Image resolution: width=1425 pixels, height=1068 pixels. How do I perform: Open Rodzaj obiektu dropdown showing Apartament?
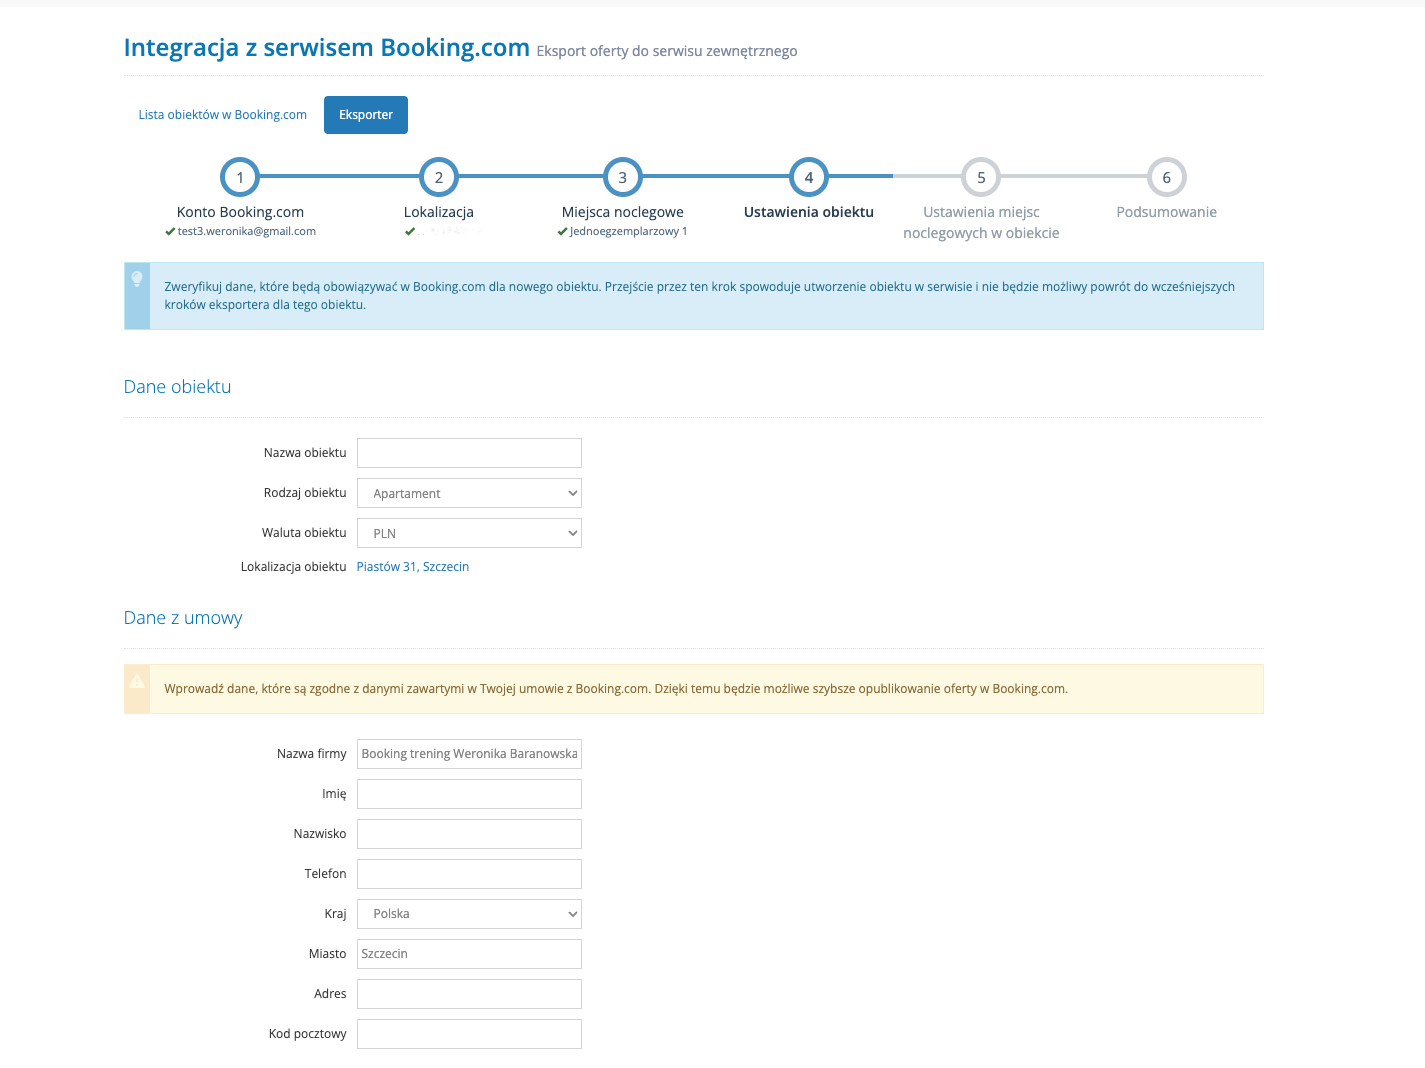[x=469, y=493]
